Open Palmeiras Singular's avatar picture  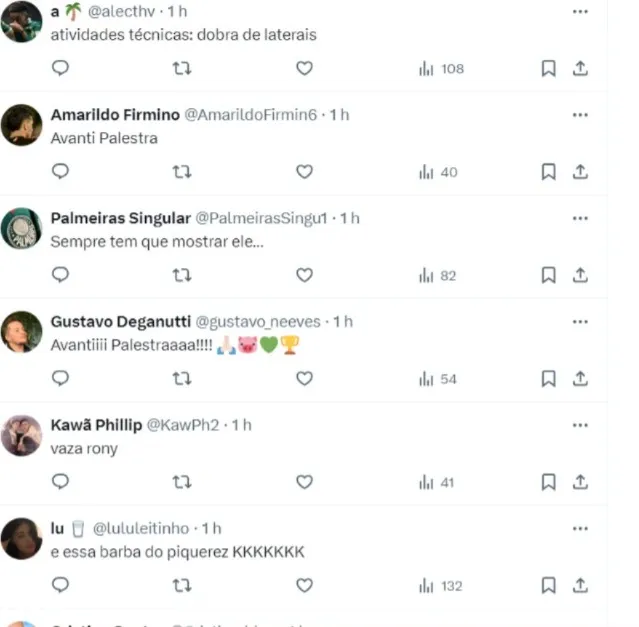(x=22, y=229)
